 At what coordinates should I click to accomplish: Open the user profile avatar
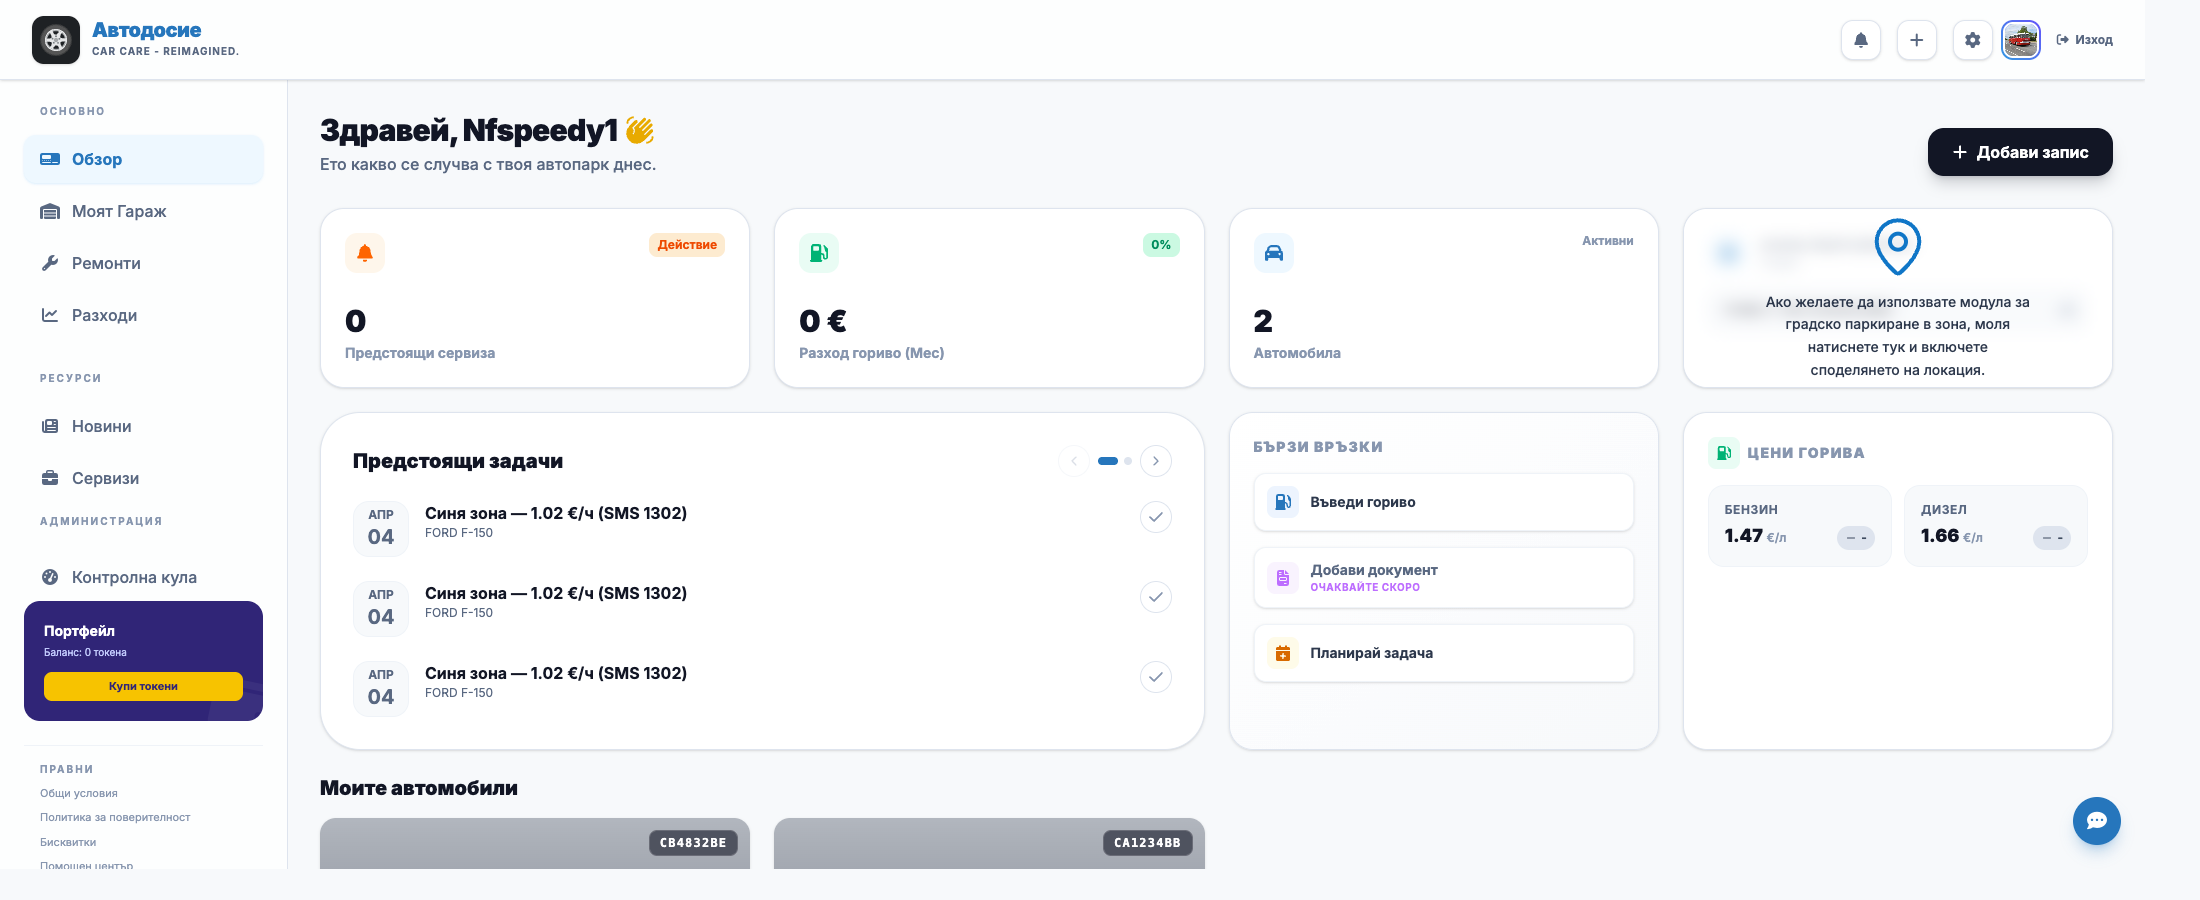[2021, 40]
